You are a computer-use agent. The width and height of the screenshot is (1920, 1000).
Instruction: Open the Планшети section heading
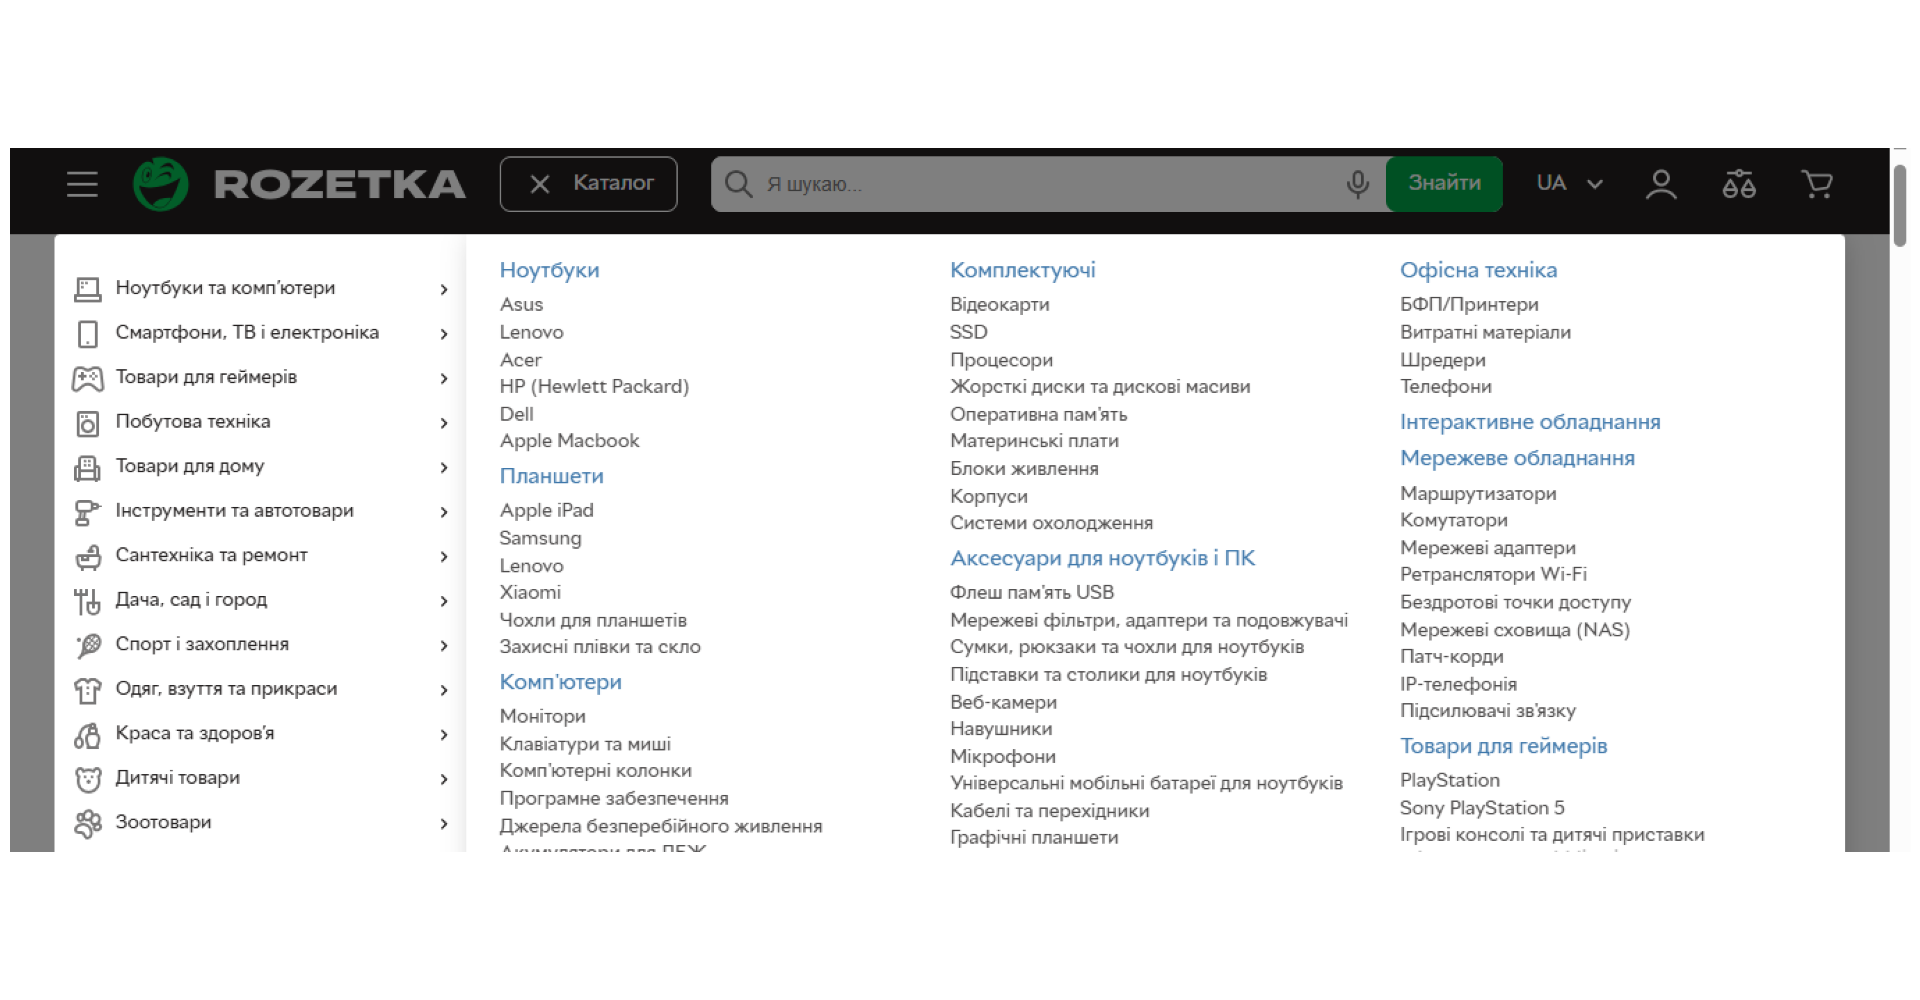click(x=551, y=476)
